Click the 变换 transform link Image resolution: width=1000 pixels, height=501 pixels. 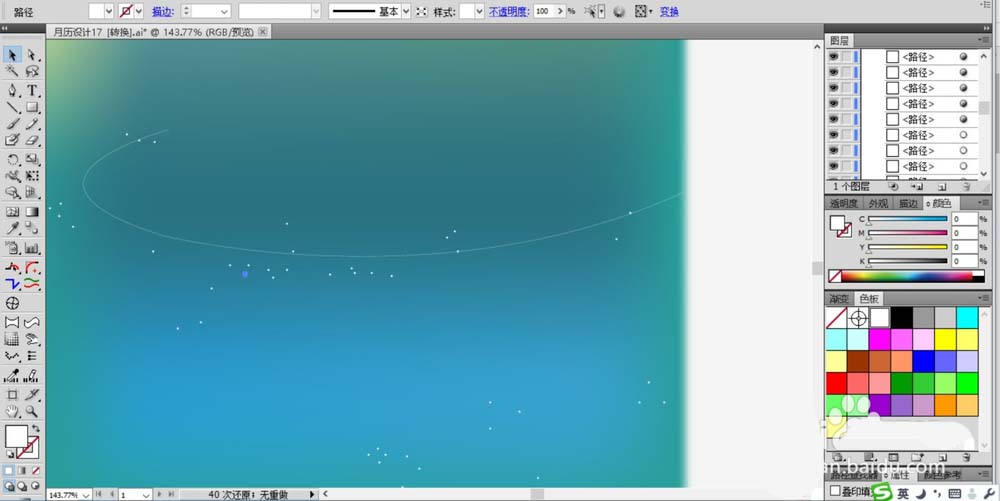pyautogui.click(x=669, y=11)
